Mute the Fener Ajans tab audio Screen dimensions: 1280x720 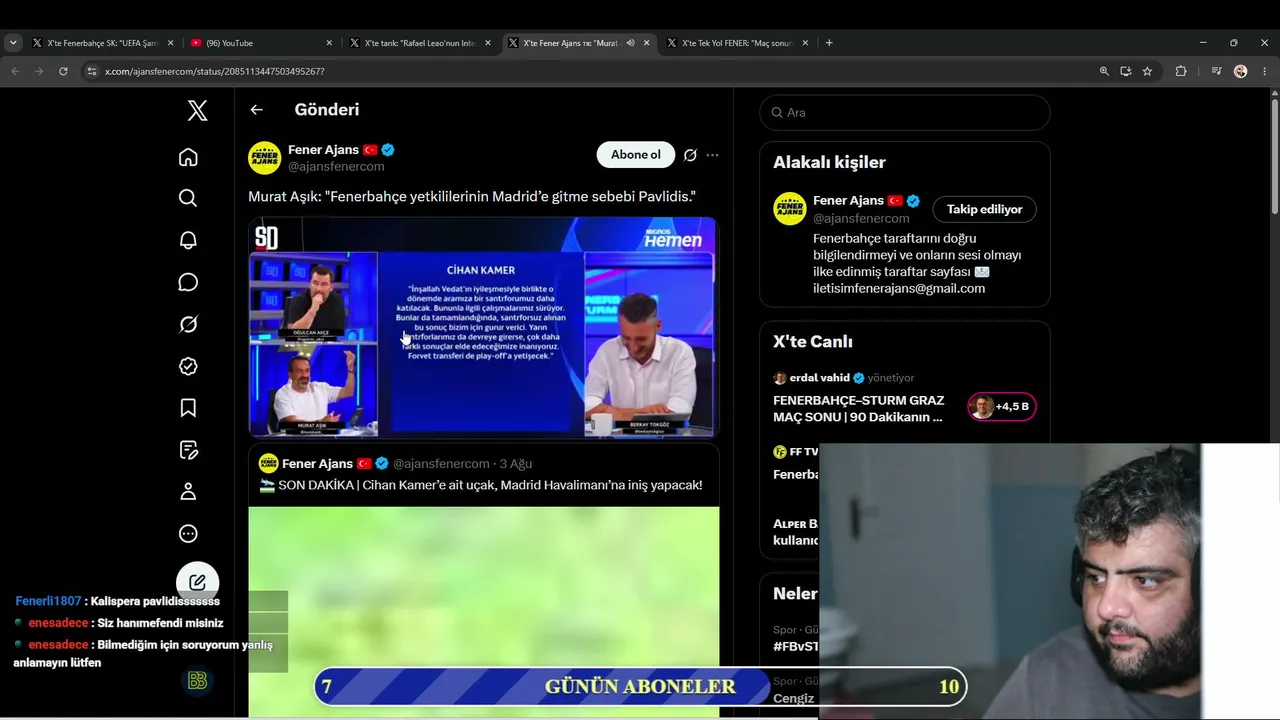tap(630, 43)
